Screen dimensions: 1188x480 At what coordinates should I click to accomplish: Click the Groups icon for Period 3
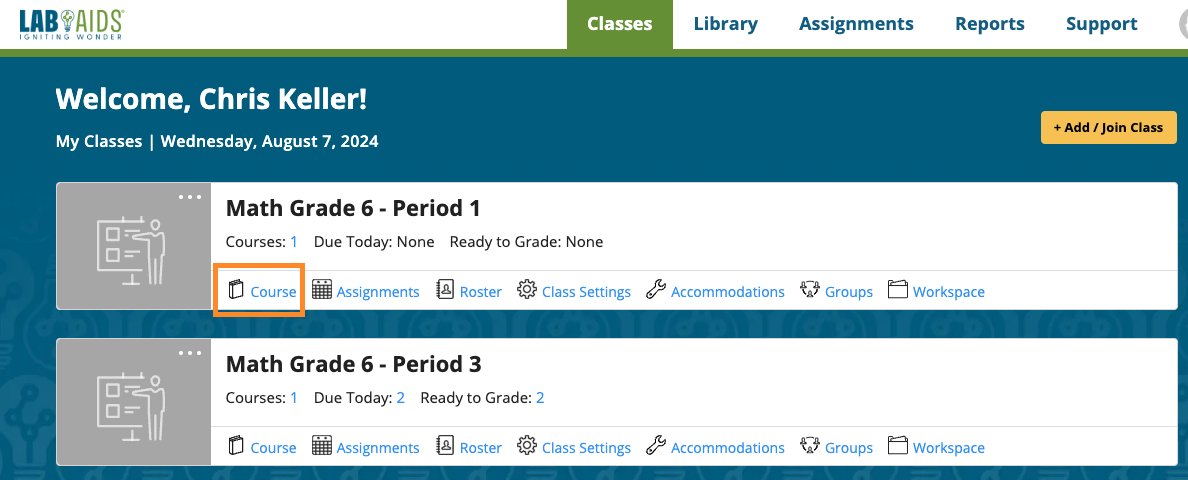pyautogui.click(x=810, y=446)
